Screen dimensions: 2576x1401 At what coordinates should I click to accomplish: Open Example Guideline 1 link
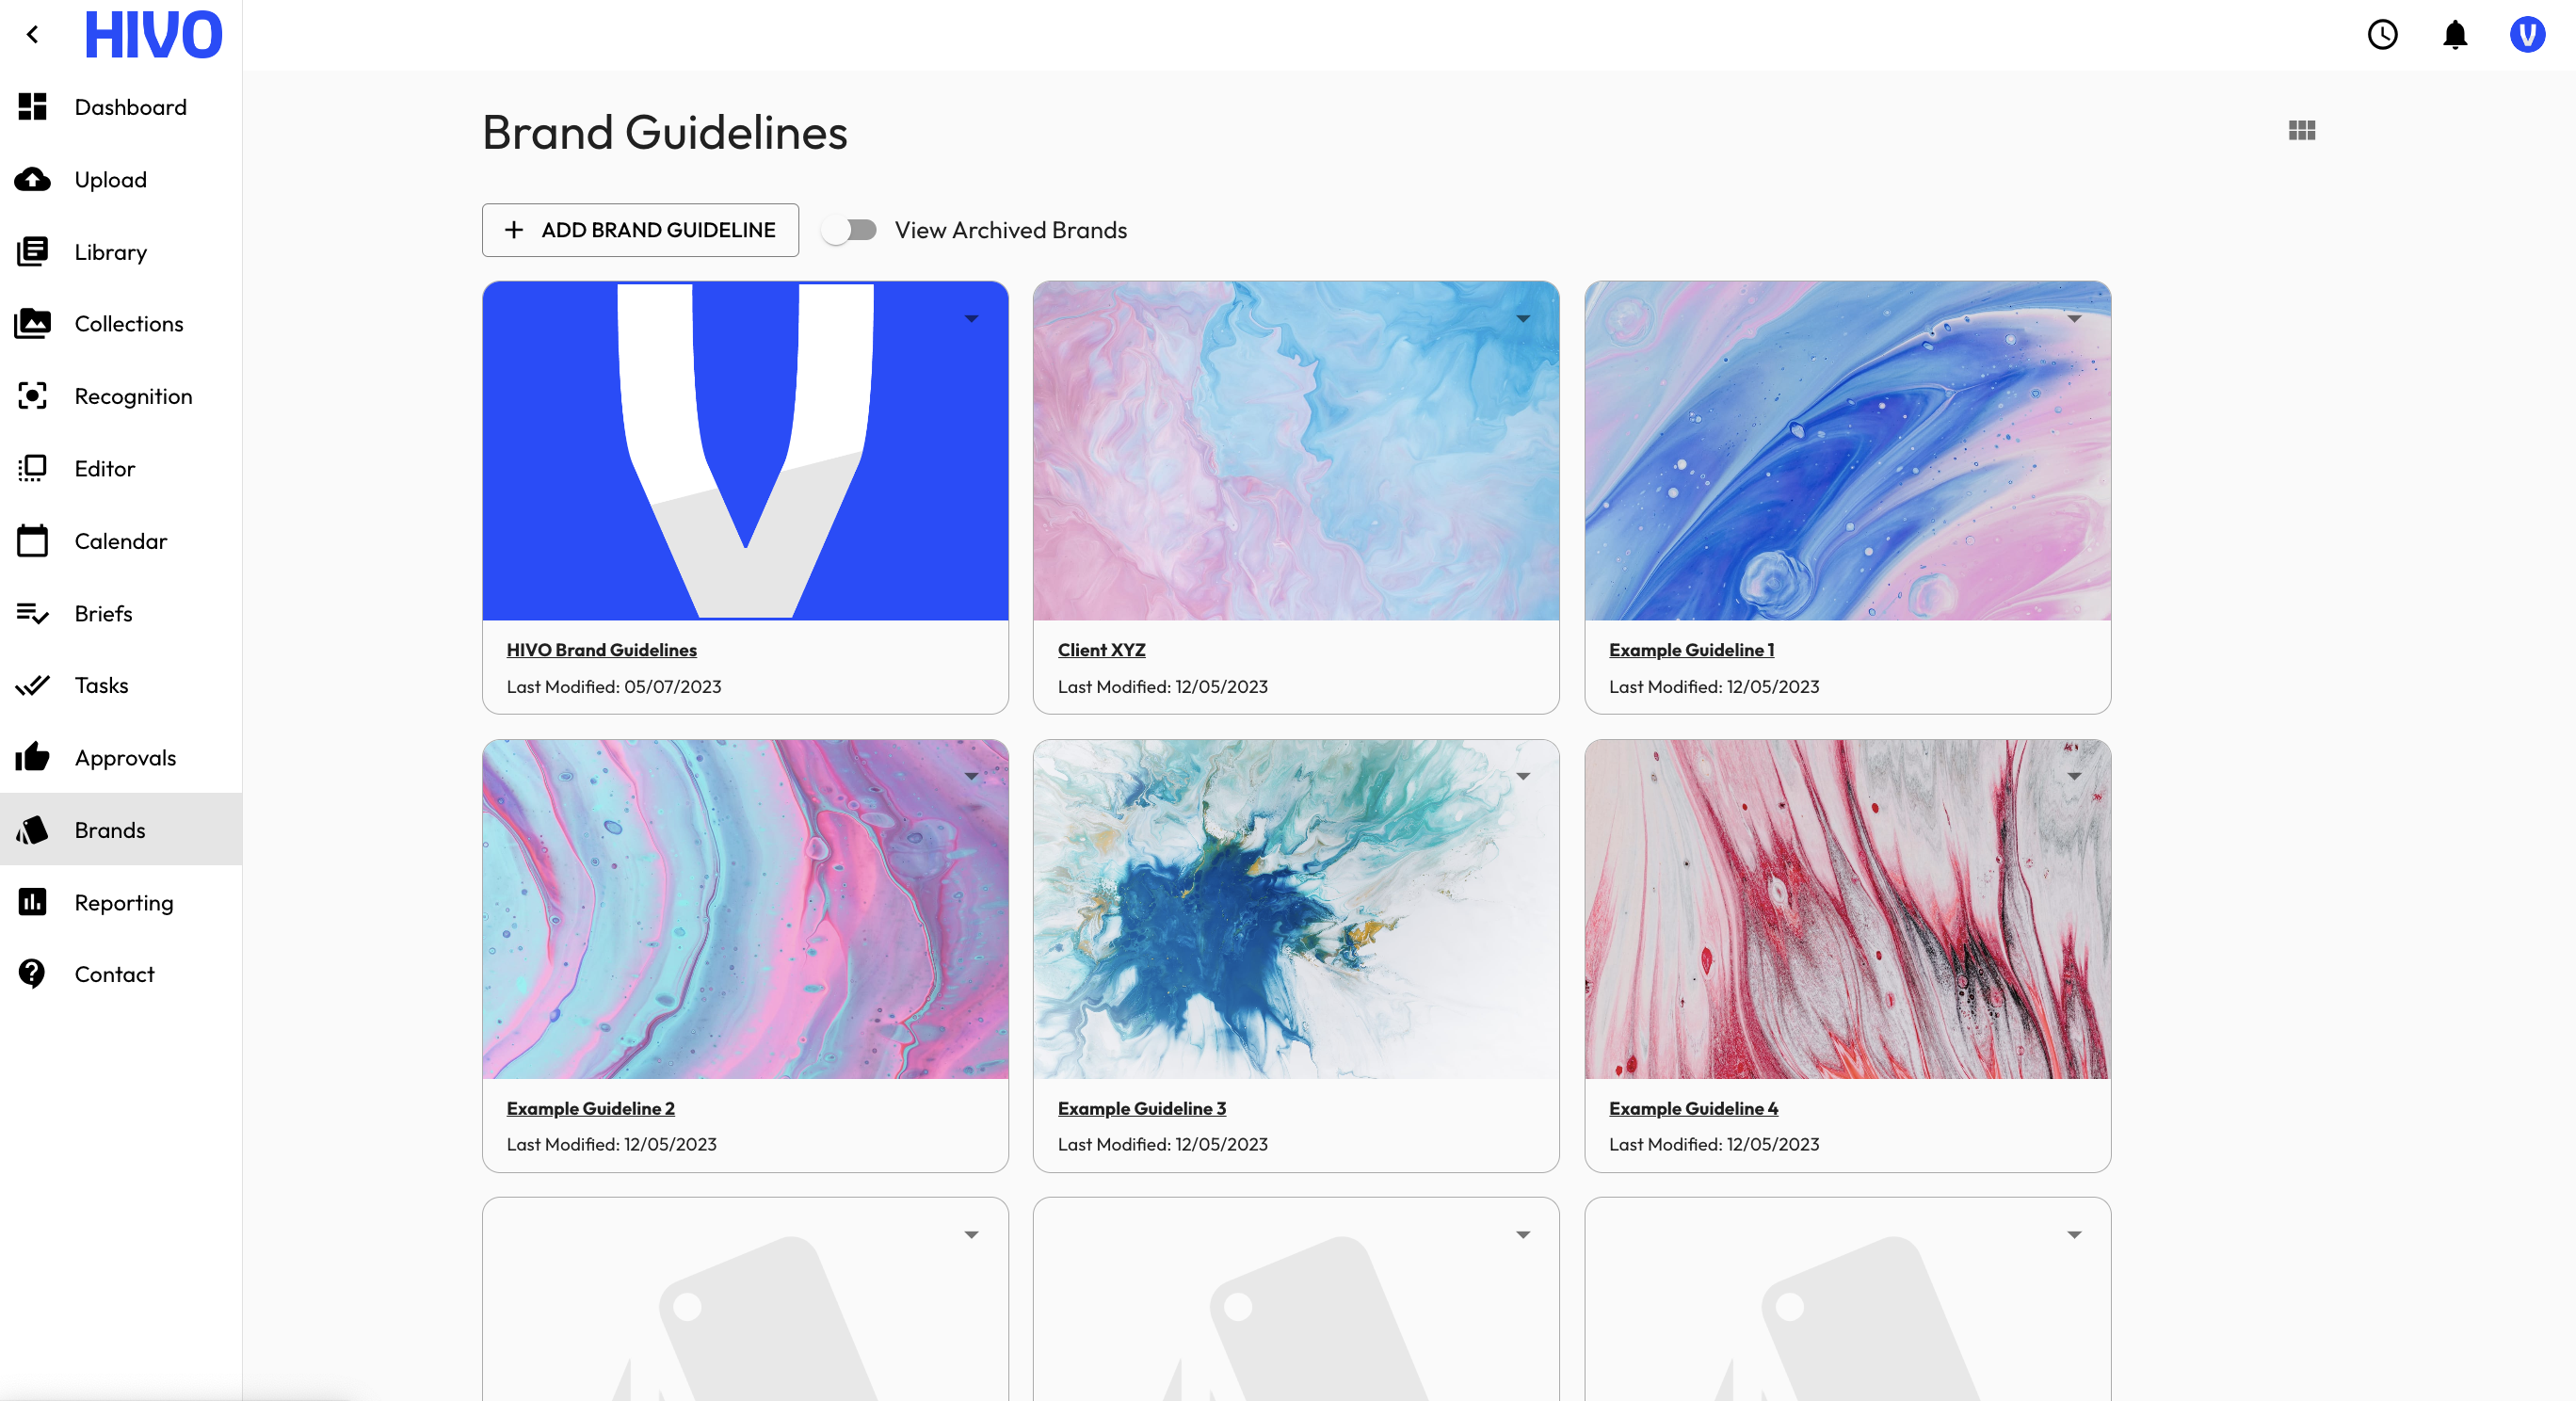[x=1691, y=650]
